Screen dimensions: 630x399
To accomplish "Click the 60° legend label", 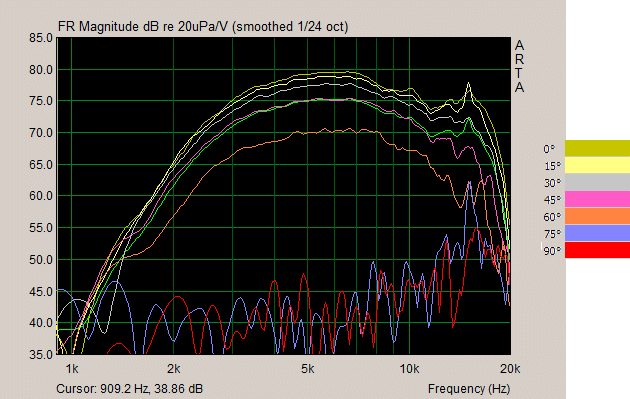I will coord(552,217).
